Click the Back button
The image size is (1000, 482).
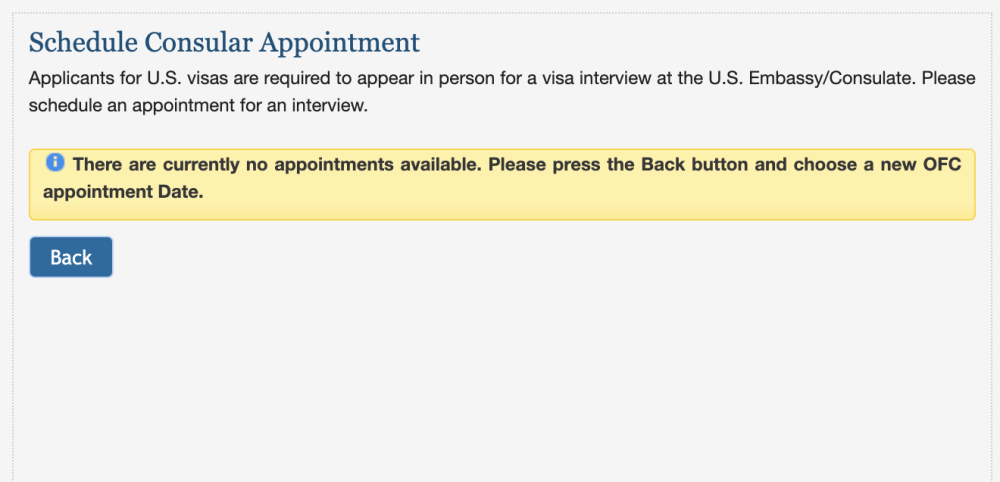pyautogui.click(x=71, y=257)
